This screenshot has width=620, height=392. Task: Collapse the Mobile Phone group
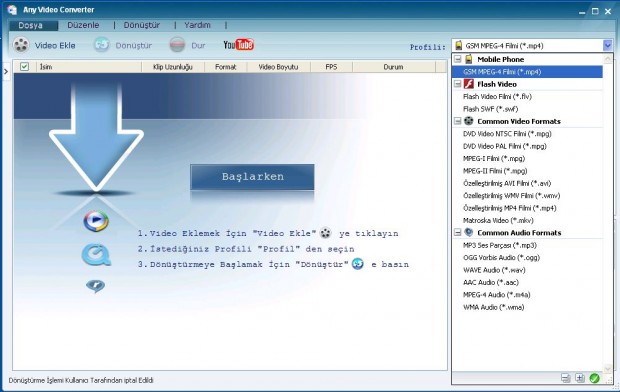pyautogui.click(x=457, y=59)
